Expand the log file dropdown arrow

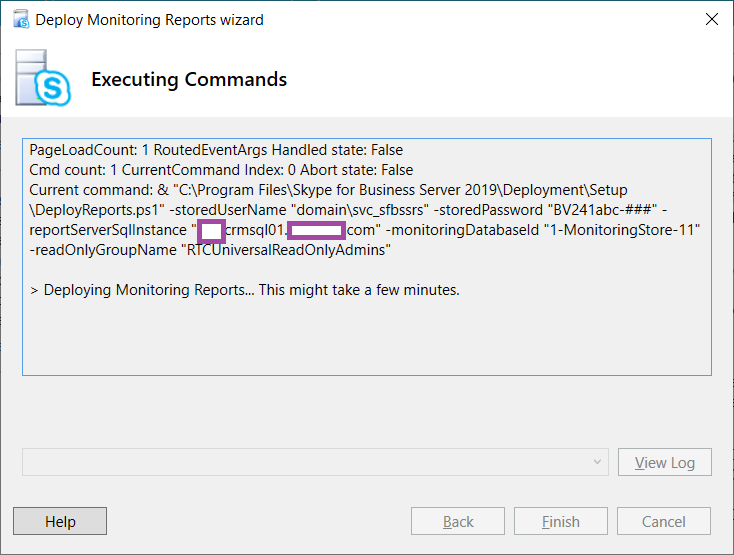(597, 462)
